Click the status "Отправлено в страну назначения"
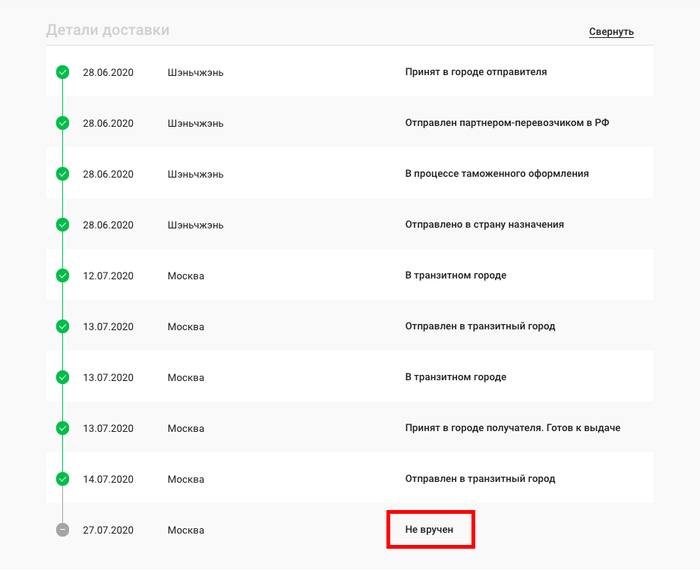This screenshot has height=570, width=700. point(484,225)
